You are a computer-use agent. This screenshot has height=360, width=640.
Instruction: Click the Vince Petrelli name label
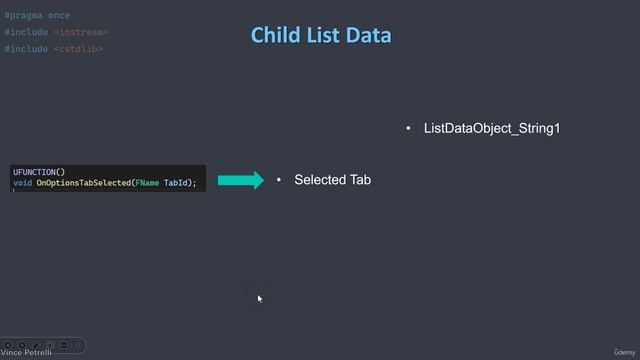click(x=26, y=352)
